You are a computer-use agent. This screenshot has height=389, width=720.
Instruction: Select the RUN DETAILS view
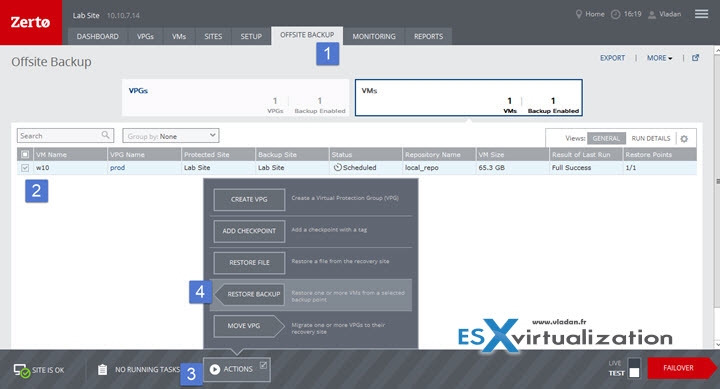point(651,138)
